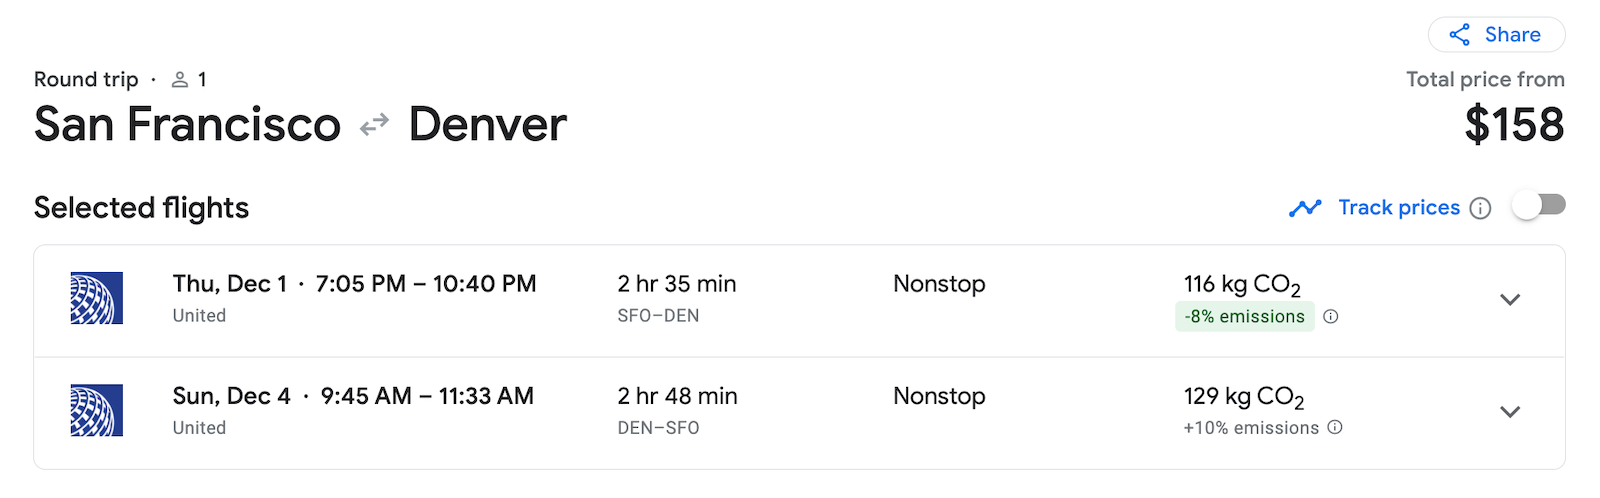Click the Denver destination heading
Screen dimensions: 1600x498
487,125
